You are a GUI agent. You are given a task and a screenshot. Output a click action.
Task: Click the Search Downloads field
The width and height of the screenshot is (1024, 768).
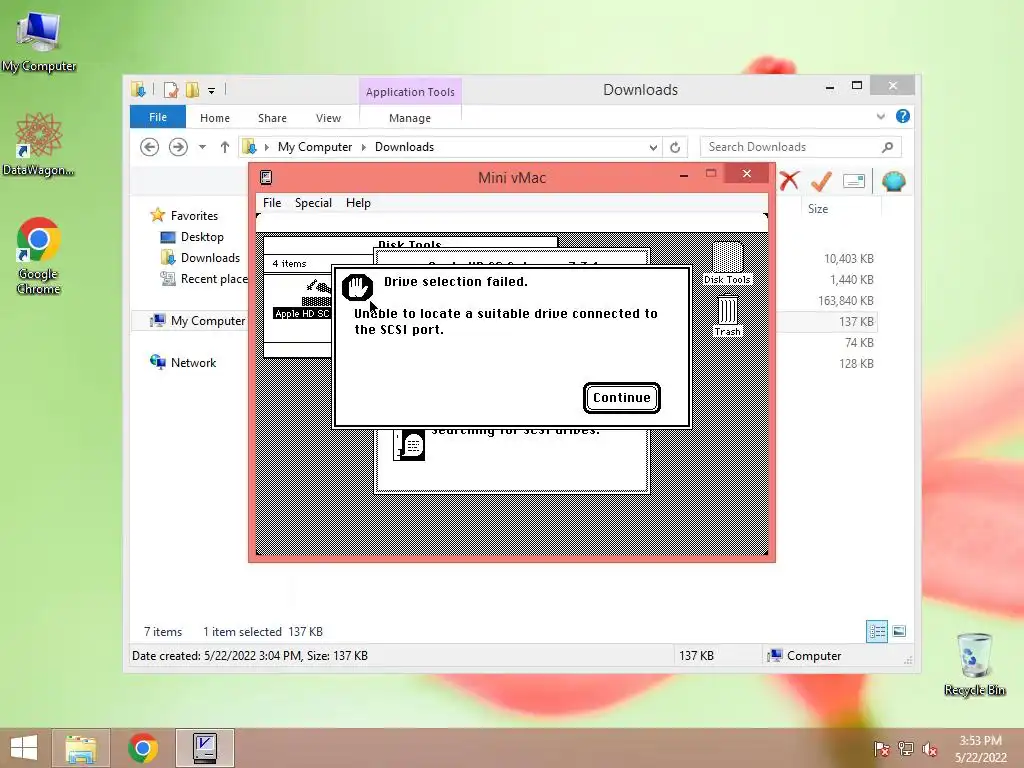point(800,147)
